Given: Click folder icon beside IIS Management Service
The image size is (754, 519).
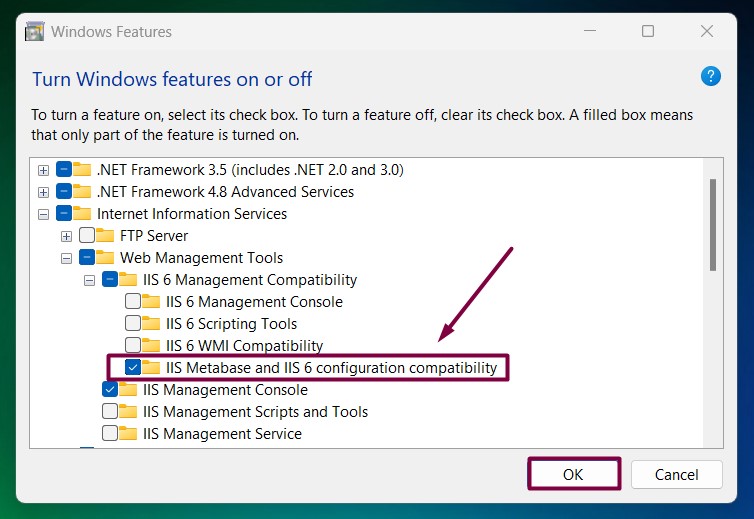Looking at the screenshot, I should 128,433.
